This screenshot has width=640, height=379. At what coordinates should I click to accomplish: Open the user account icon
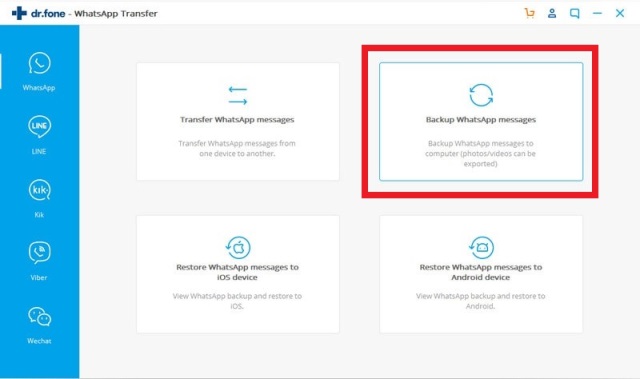click(x=552, y=13)
